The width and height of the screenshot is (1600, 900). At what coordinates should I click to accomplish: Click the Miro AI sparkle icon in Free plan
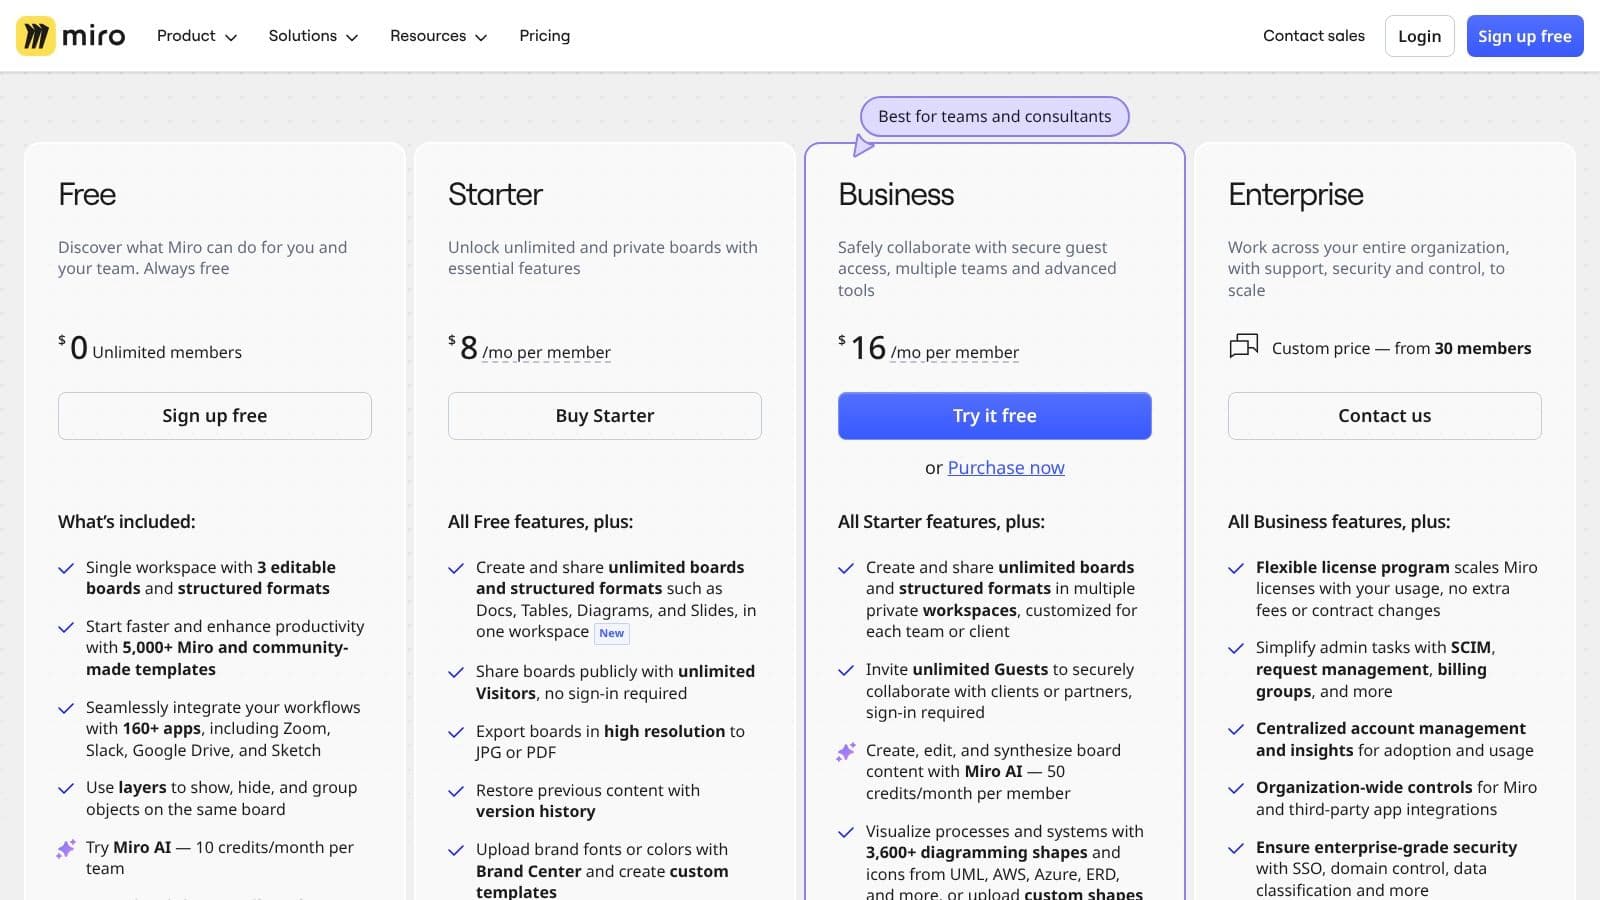click(66, 849)
